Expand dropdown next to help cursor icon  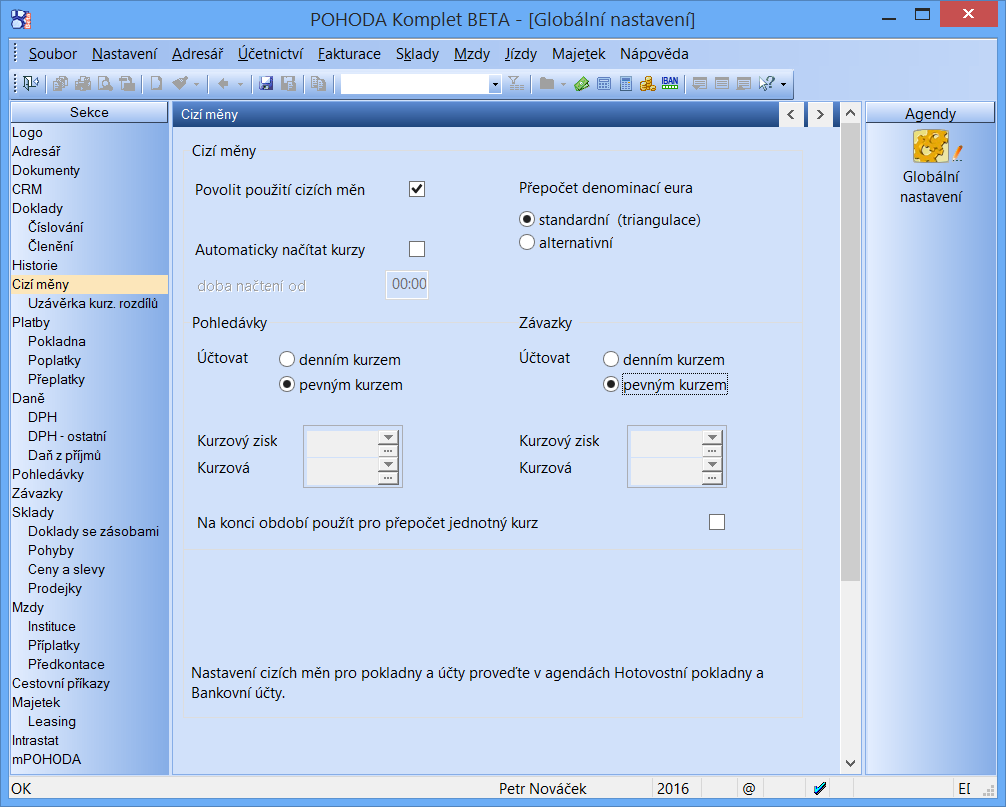(783, 84)
